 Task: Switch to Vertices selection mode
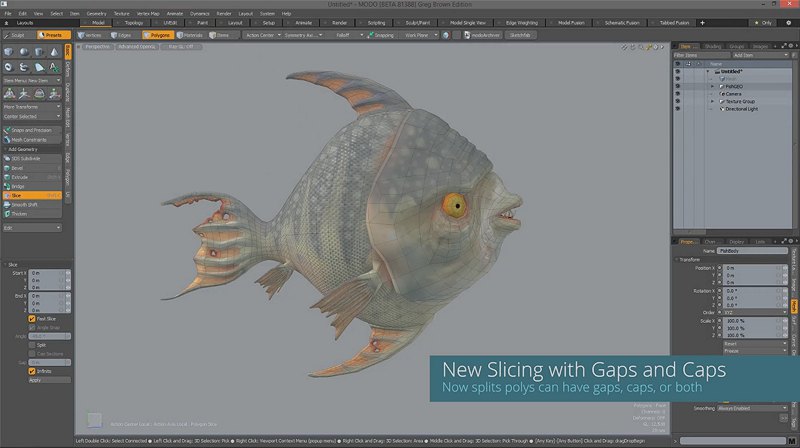[x=88, y=35]
